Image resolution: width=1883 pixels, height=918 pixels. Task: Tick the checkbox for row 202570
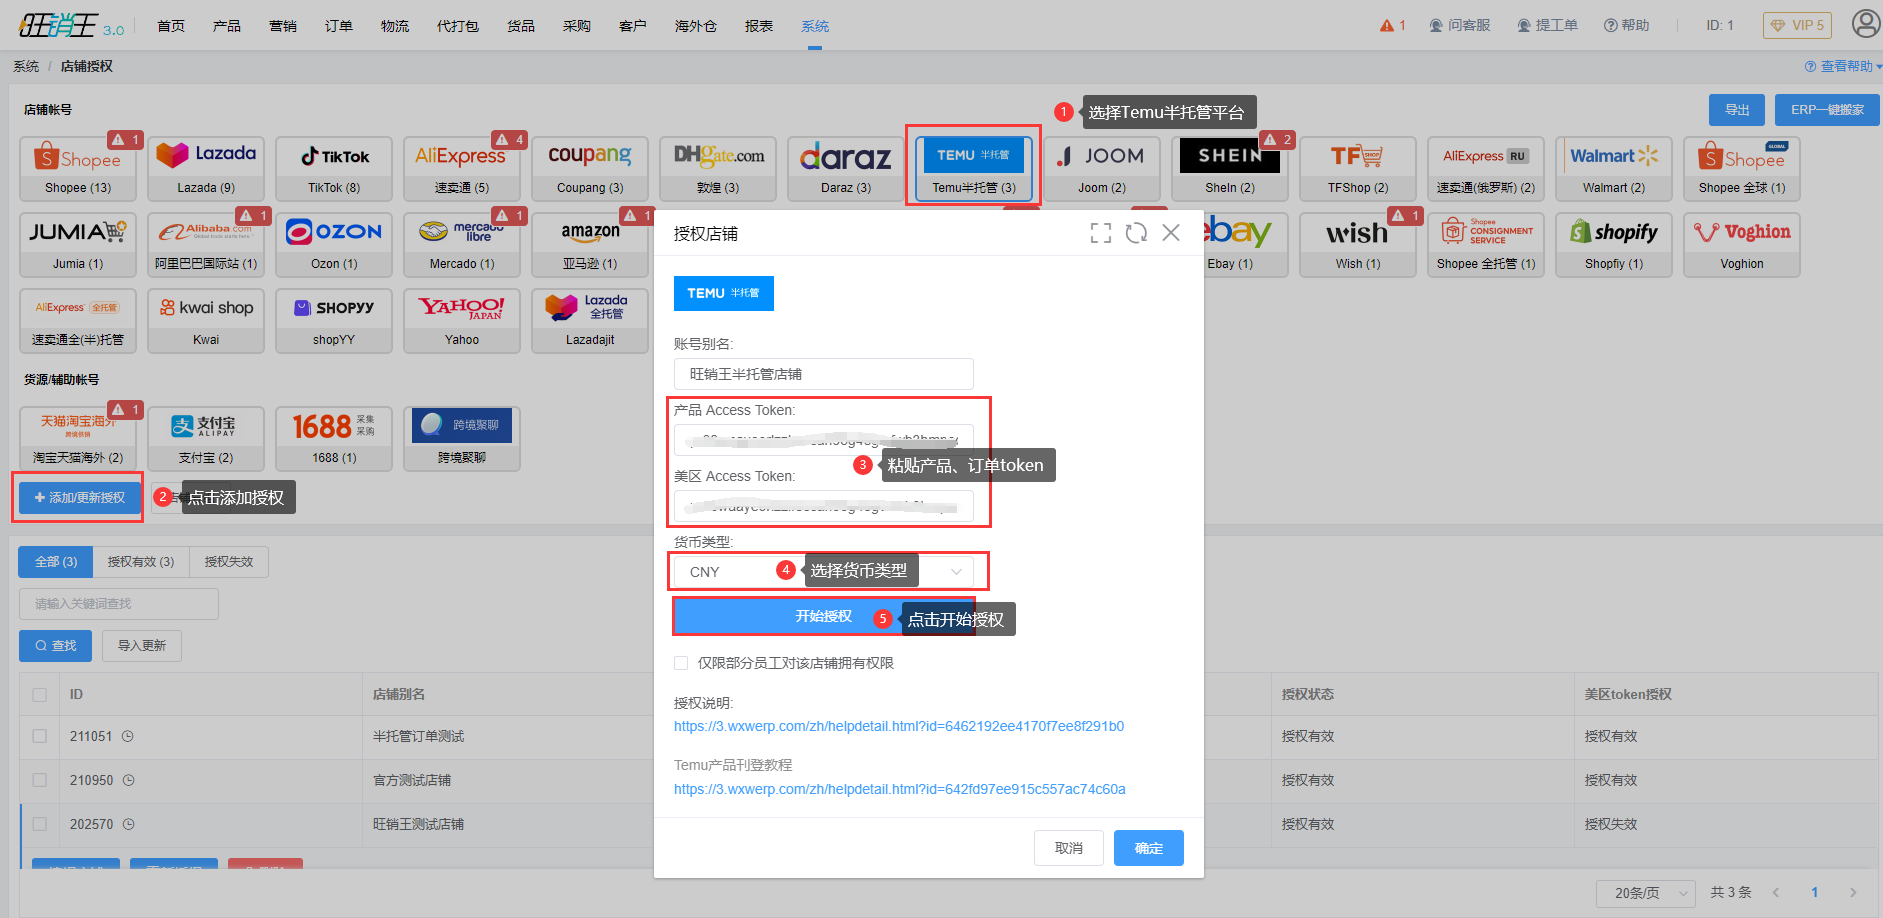[x=40, y=824]
